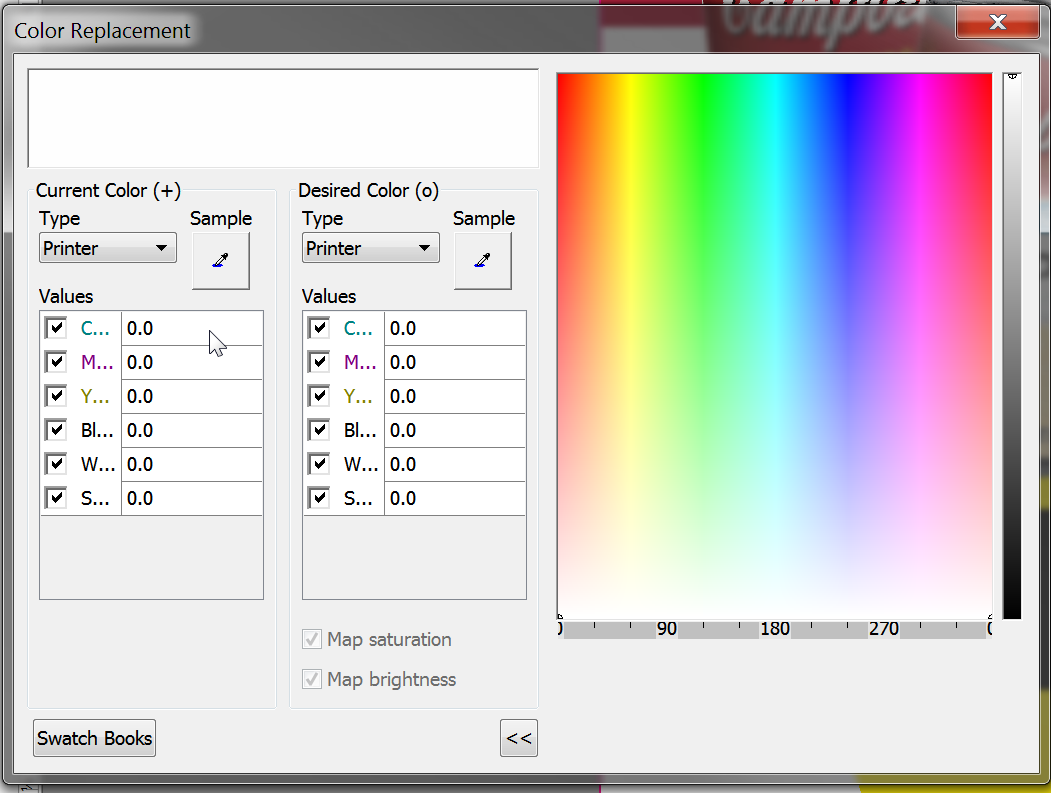
Task: Click the Black value field in Current Color
Action: coord(192,430)
